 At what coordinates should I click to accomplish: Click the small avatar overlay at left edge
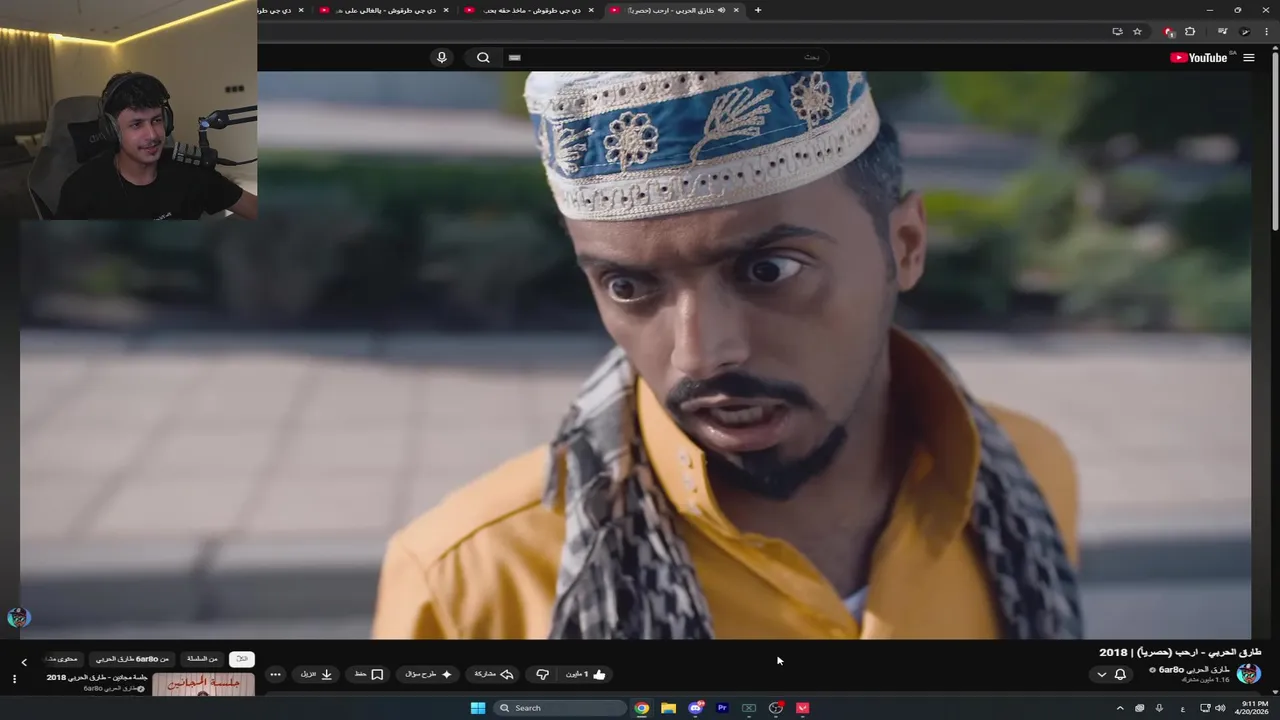click(19, 617)
